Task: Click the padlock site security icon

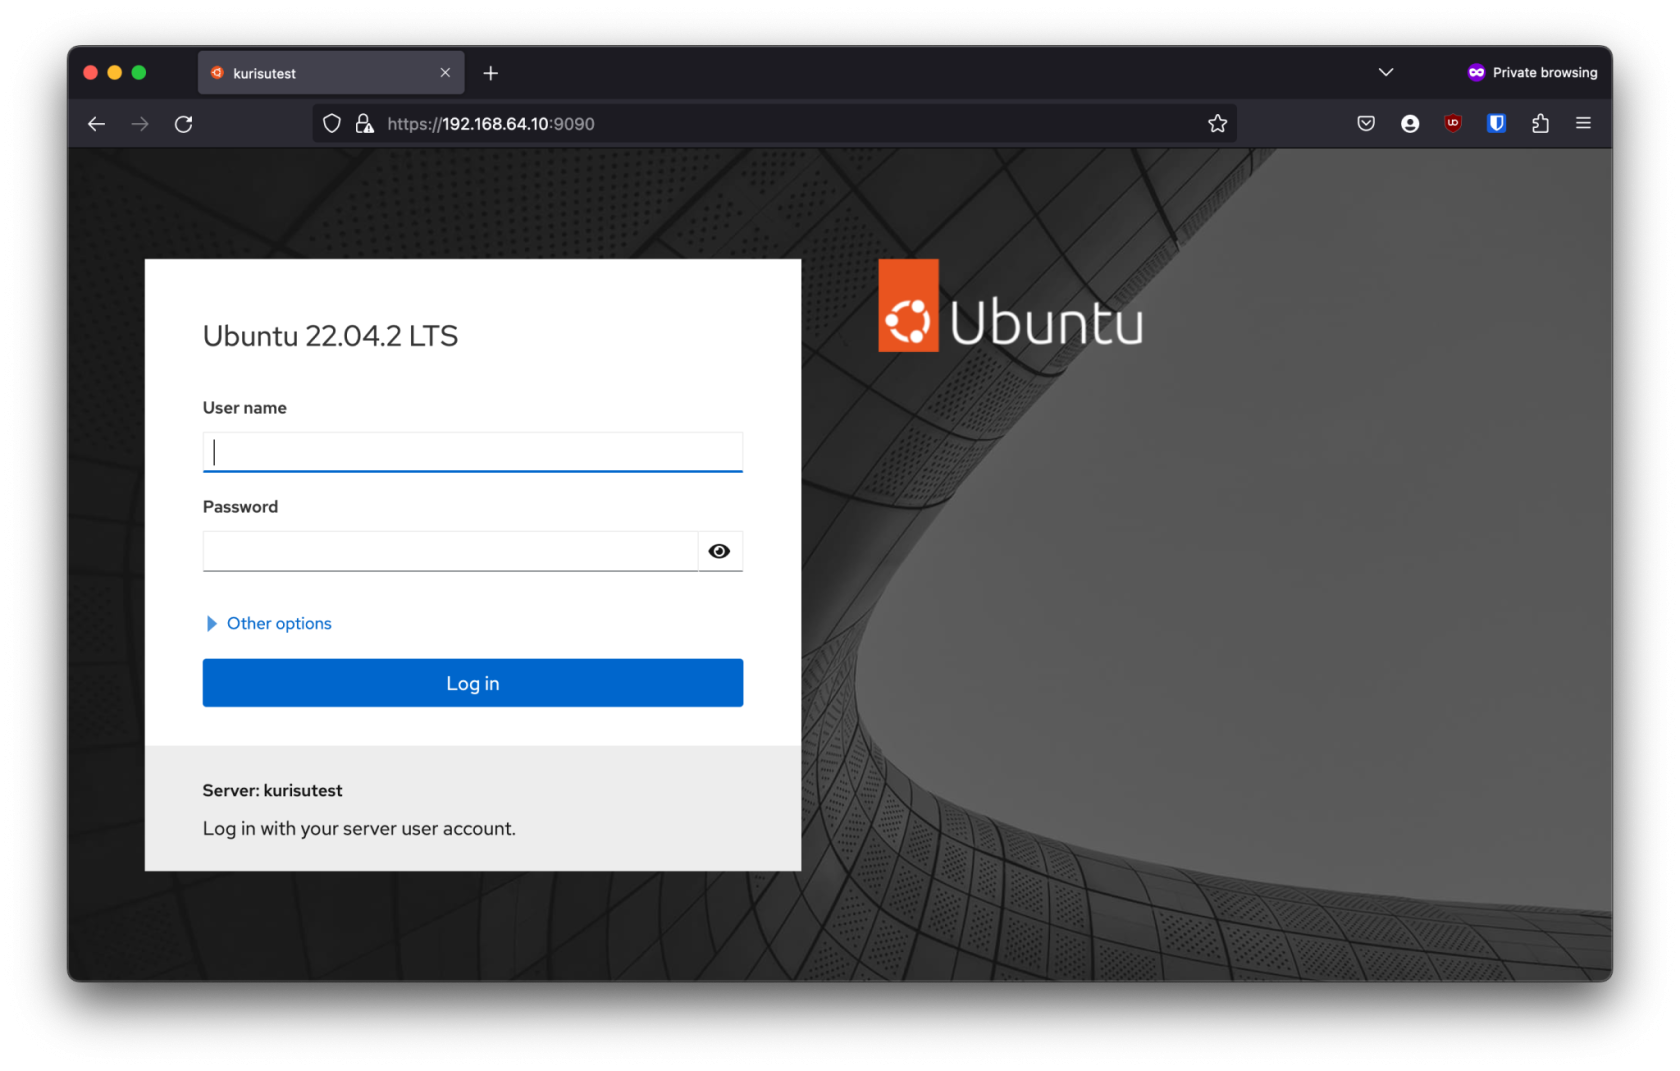Action: point(365,124)
